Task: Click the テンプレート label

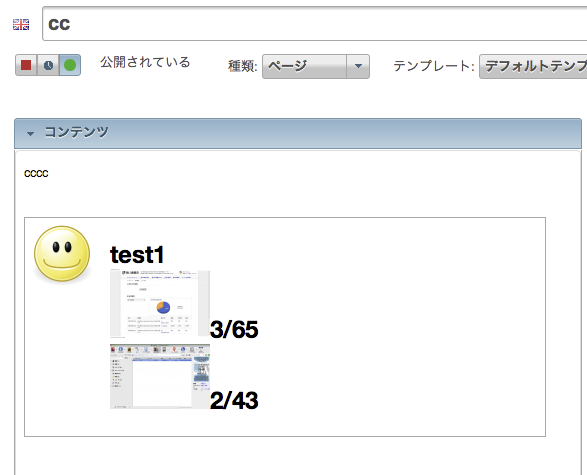Action: coord(434,66)
